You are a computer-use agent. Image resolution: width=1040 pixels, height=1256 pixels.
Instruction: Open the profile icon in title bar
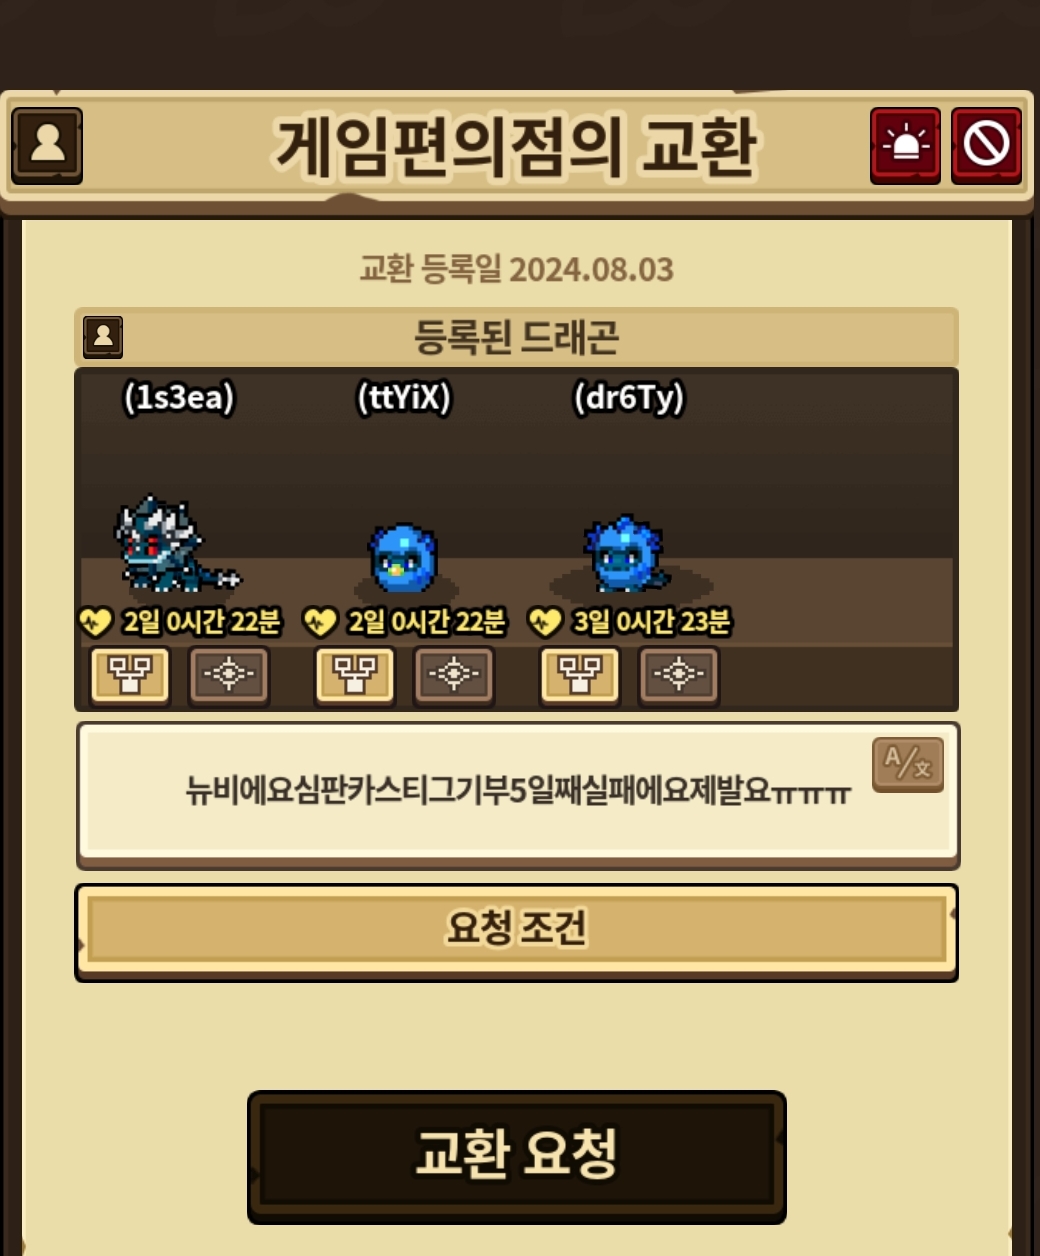tap(47, 146)
